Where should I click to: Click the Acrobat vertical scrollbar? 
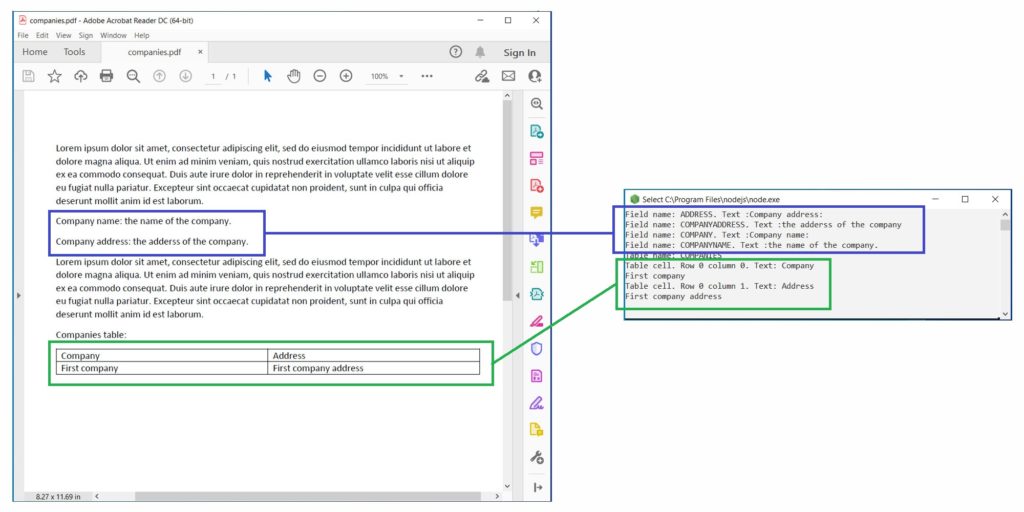pyautogui.click(x=507, y=200)
